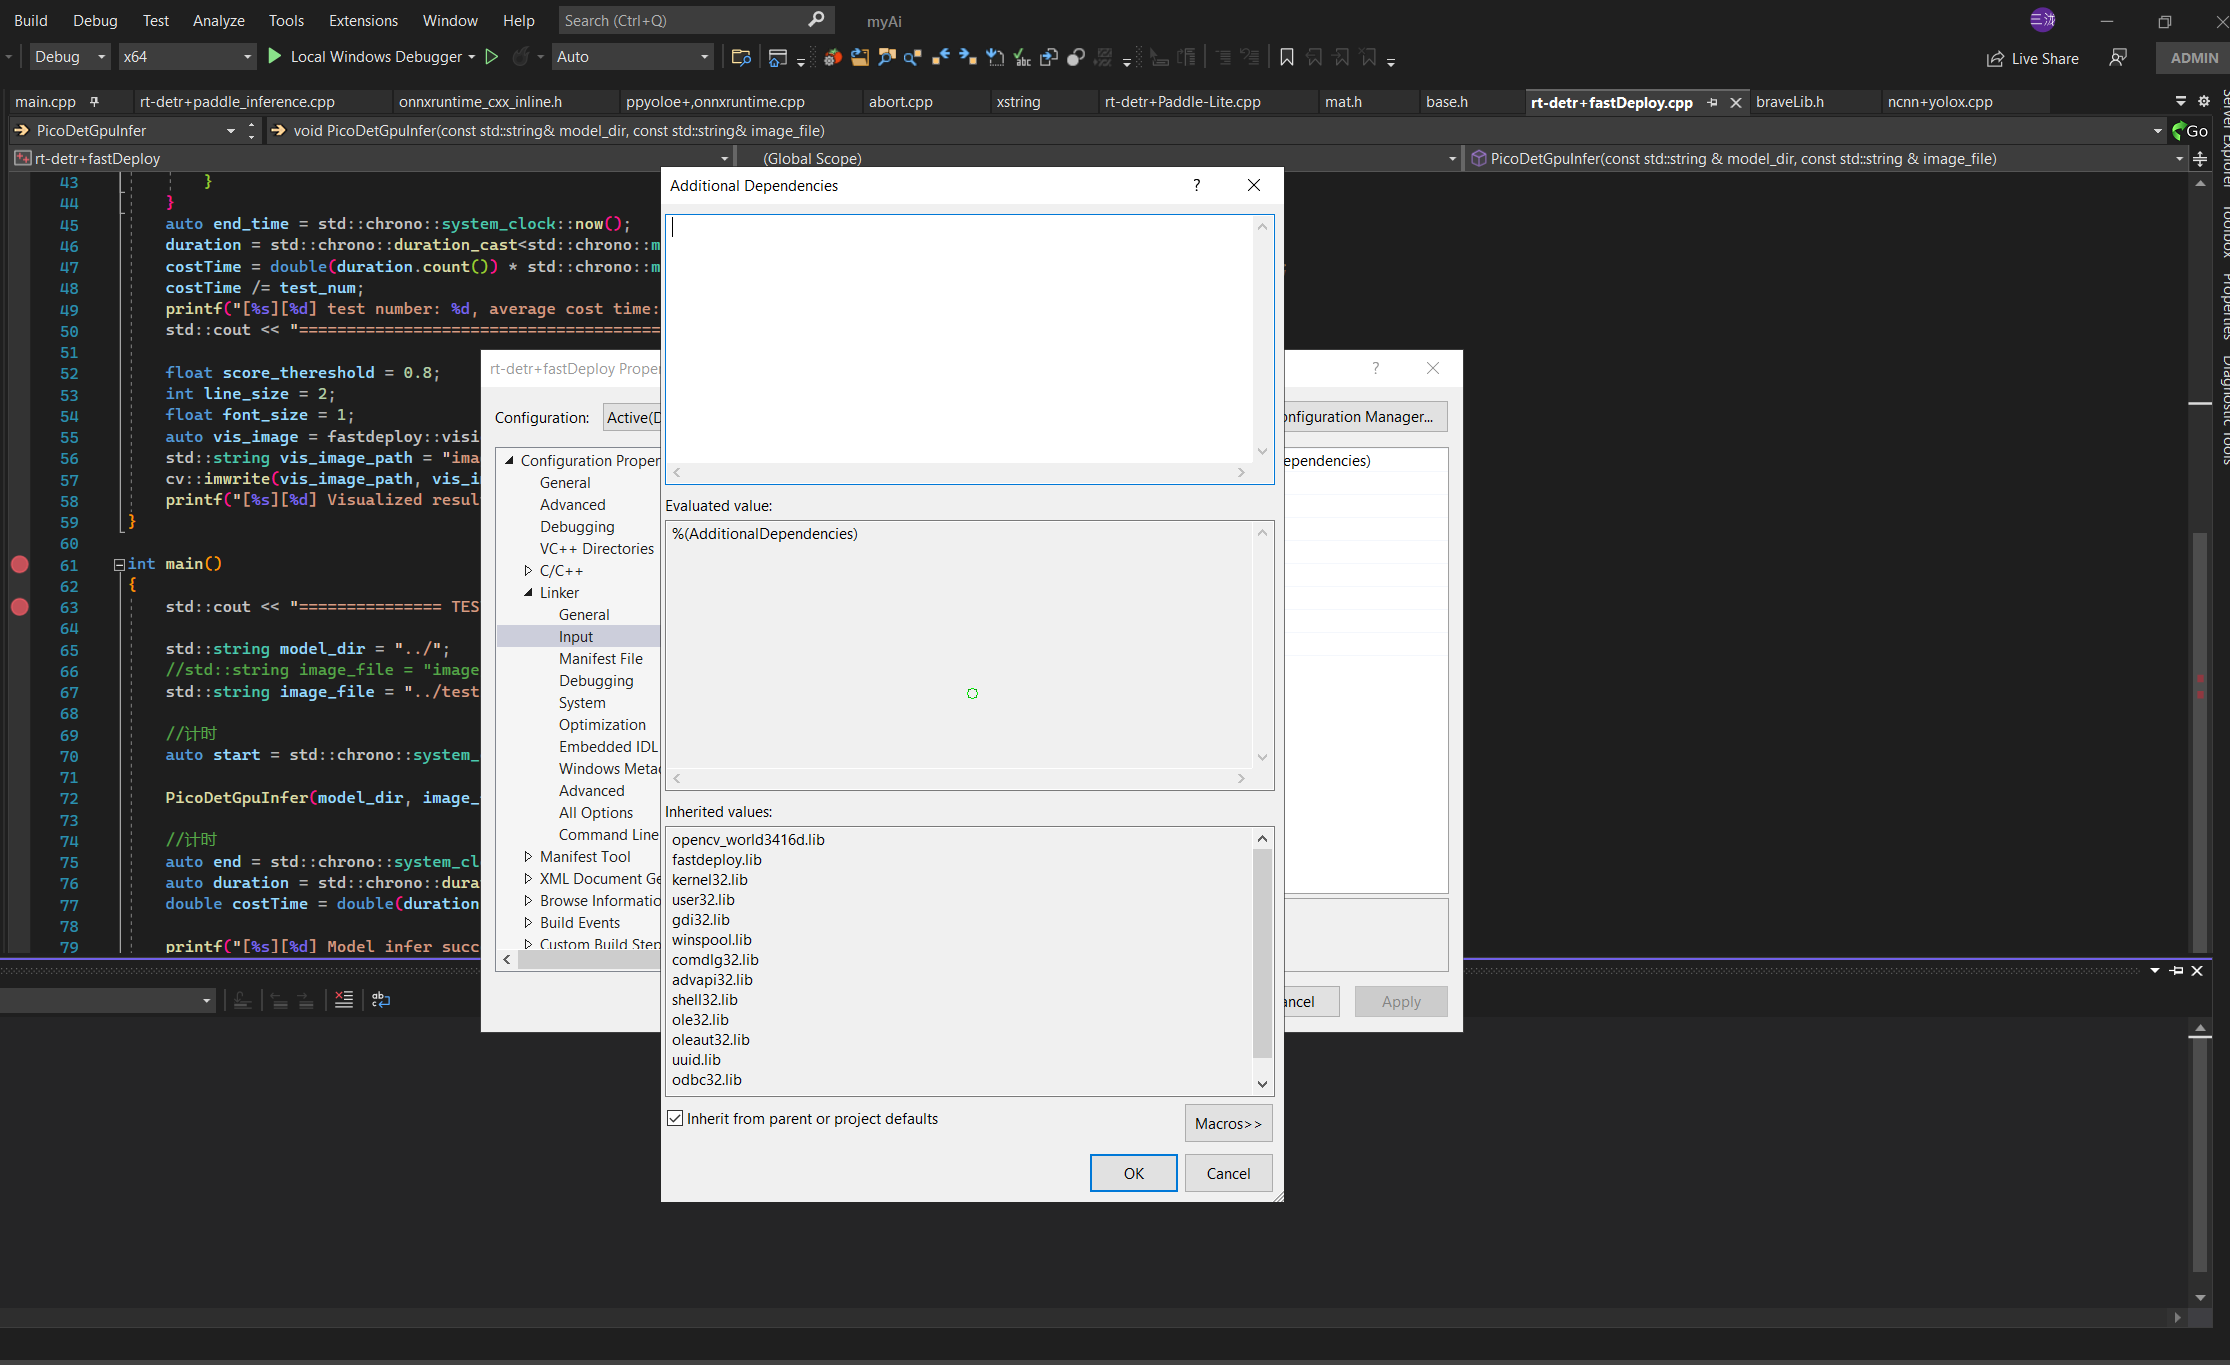This screenshot has width=2230, height=1365.
Task: Open the Build menu
Action: 30,20
